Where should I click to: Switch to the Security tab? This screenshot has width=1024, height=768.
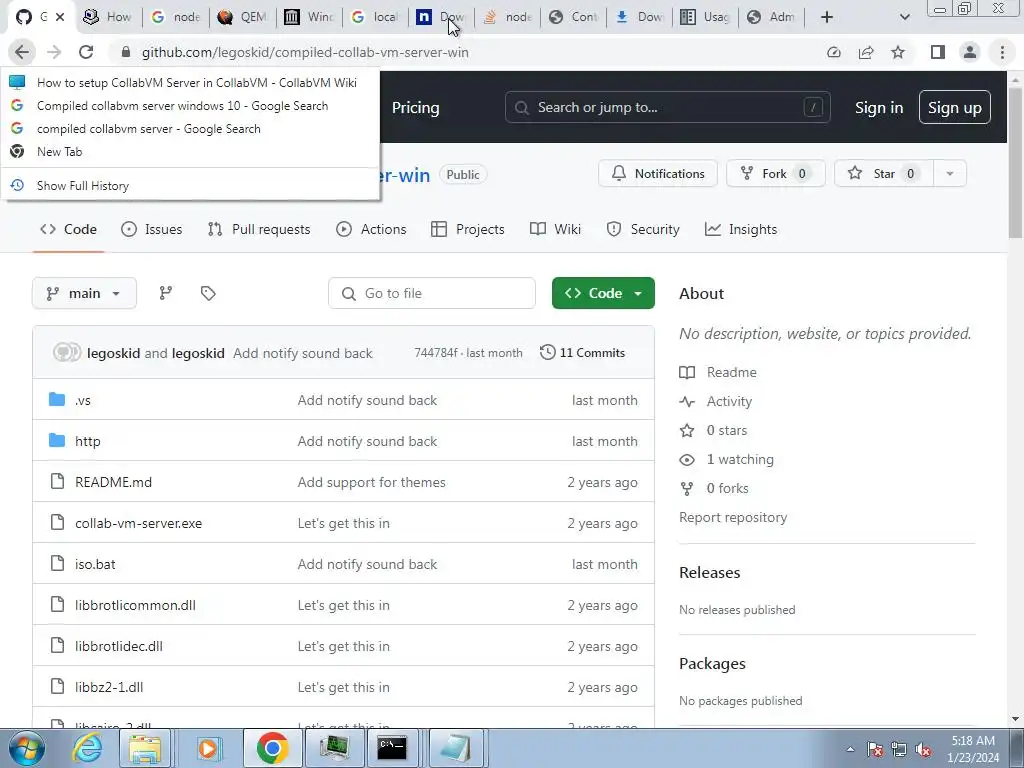point(643,229)
